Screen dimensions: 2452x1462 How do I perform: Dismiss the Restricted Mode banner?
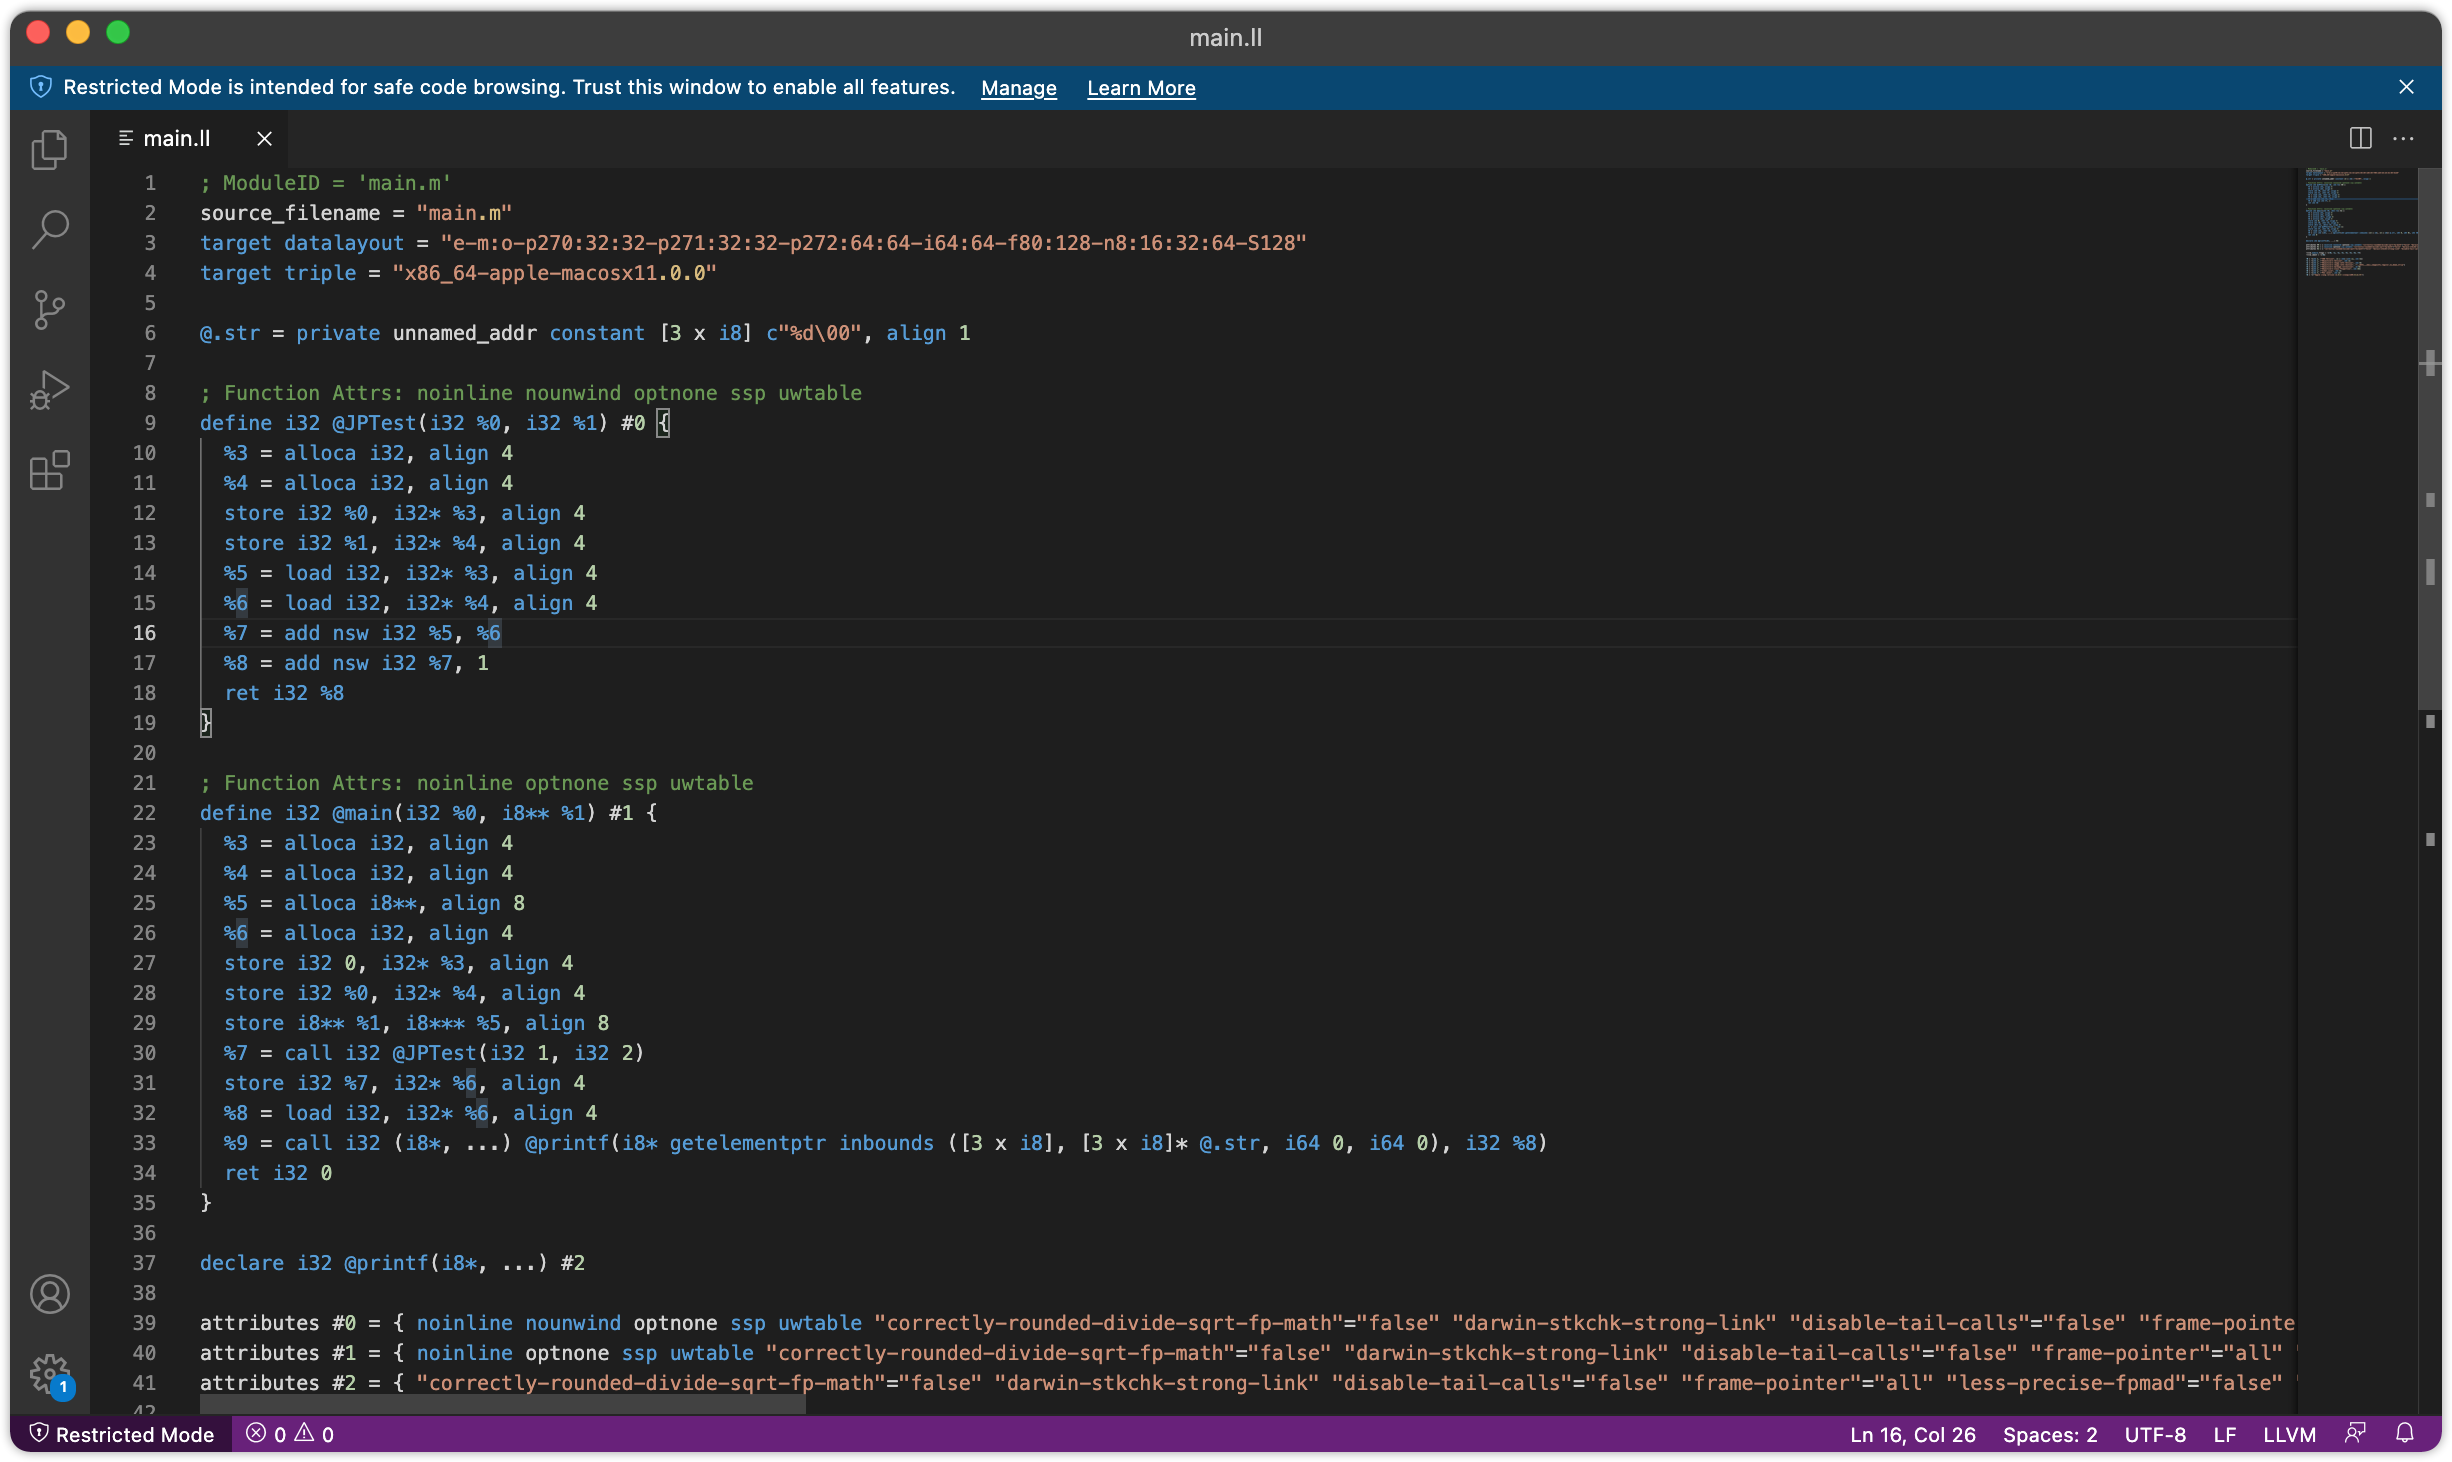click(x=2406, y=87)
